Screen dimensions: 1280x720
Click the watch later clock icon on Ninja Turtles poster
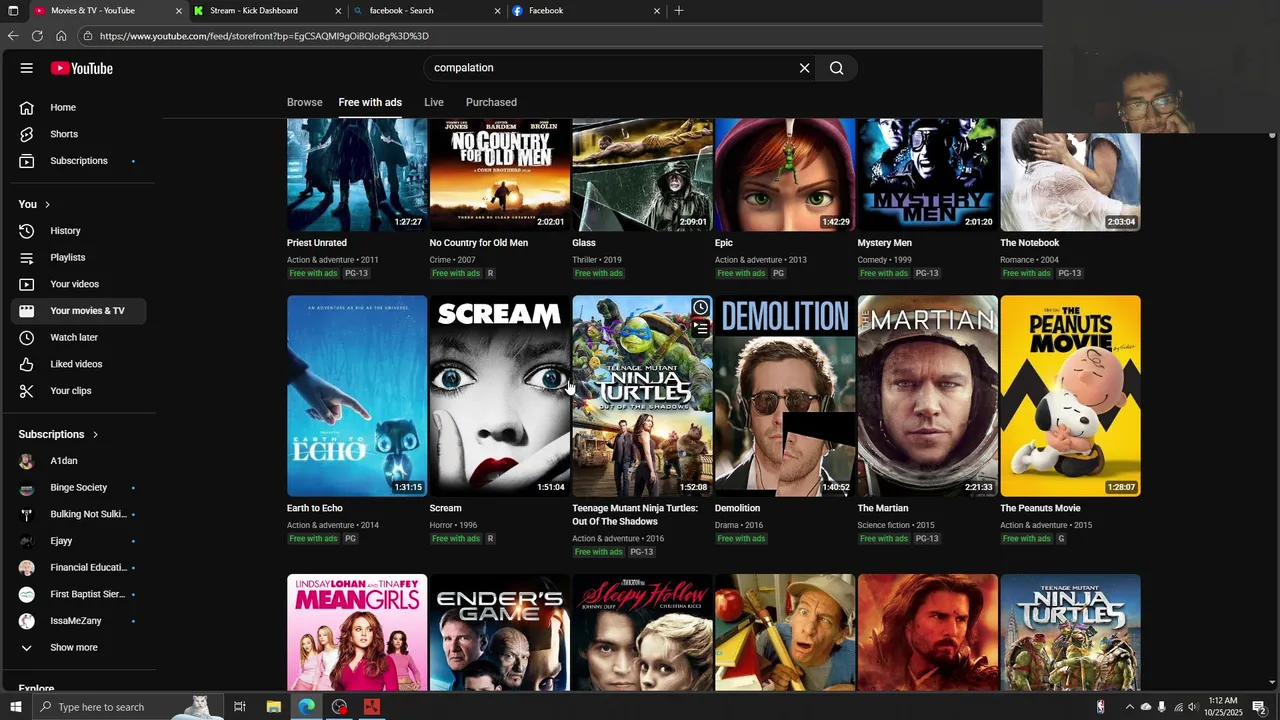pyautogui.click(x=700, y=308)
